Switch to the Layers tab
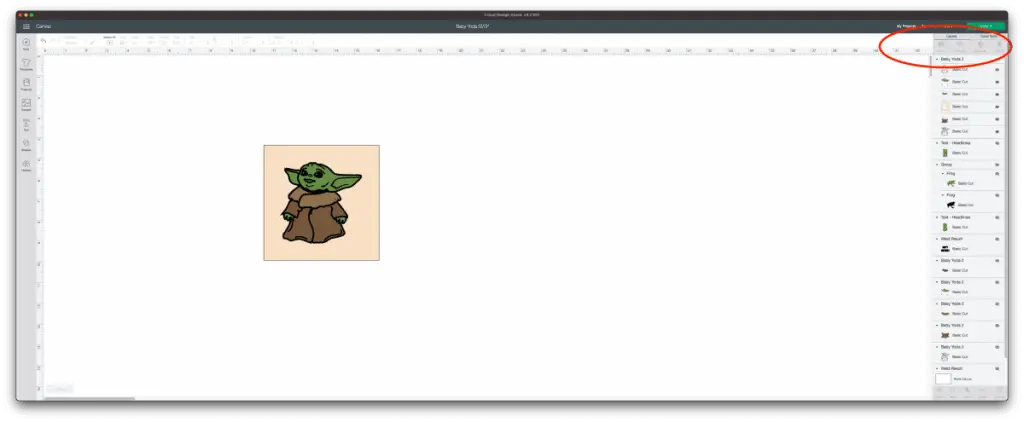This screenshot has height=422, width=1024. [952, 36]
